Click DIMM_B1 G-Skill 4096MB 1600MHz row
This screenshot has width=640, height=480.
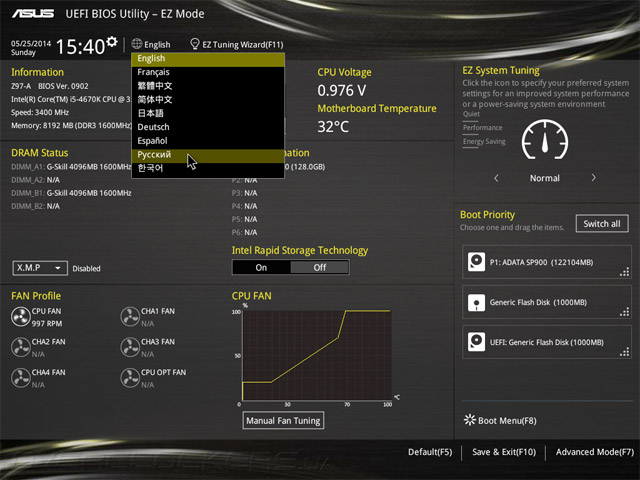click(x=71, y=193)
